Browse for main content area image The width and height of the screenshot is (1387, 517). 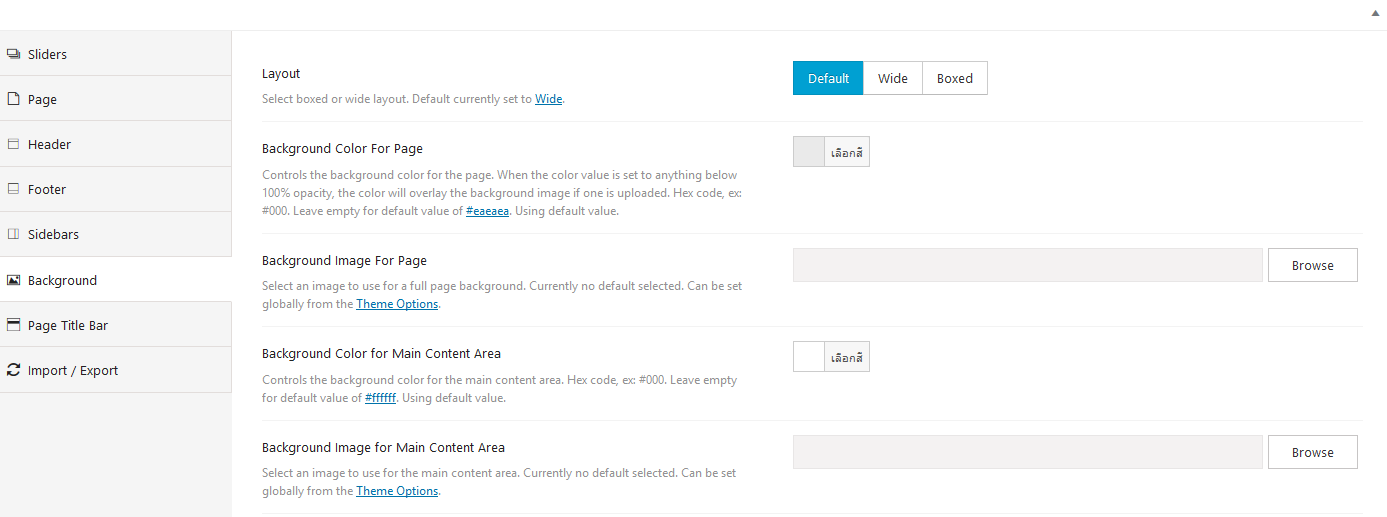point(1313,452)
